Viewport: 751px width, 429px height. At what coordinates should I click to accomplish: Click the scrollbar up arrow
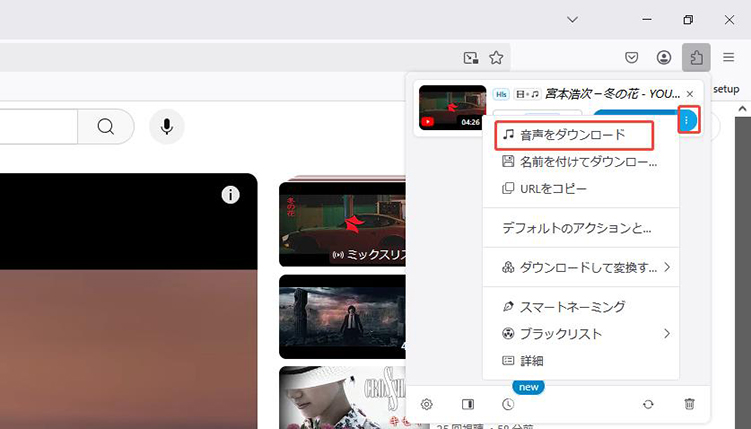(x=742, y=109)
